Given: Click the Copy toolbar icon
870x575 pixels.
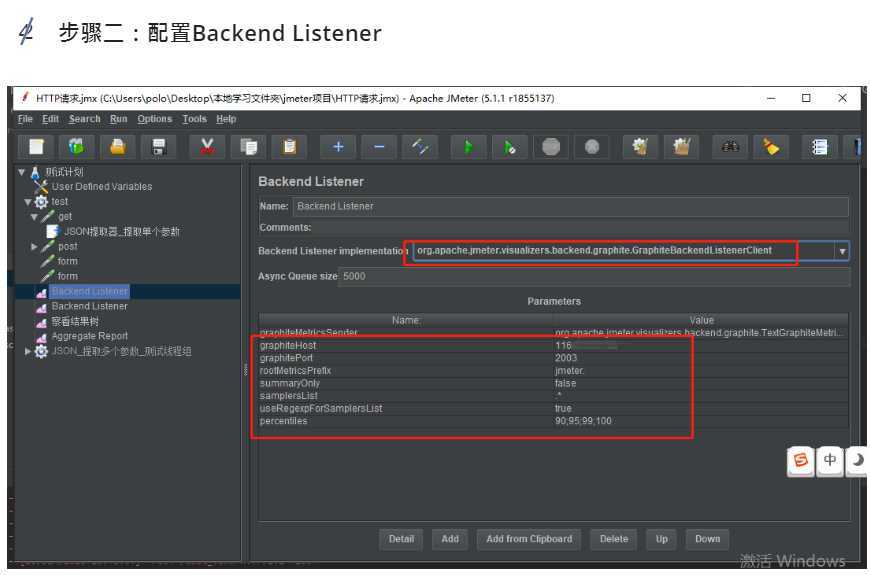Looking at the screenshot, I should pyautogui.click(x=248, y=147).
